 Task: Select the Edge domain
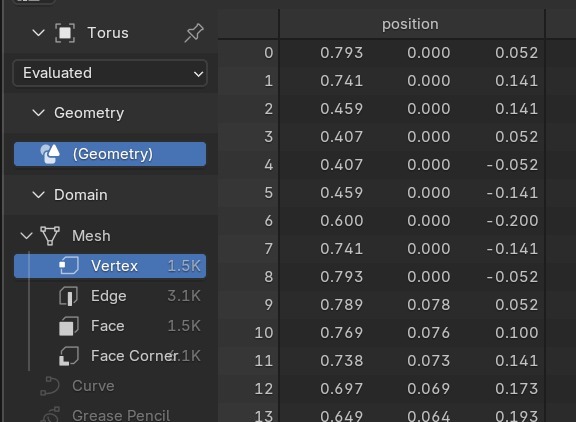click(110, 296)
